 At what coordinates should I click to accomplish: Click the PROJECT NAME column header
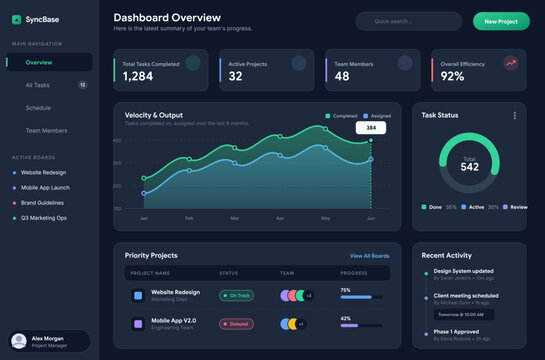[150, 273]
